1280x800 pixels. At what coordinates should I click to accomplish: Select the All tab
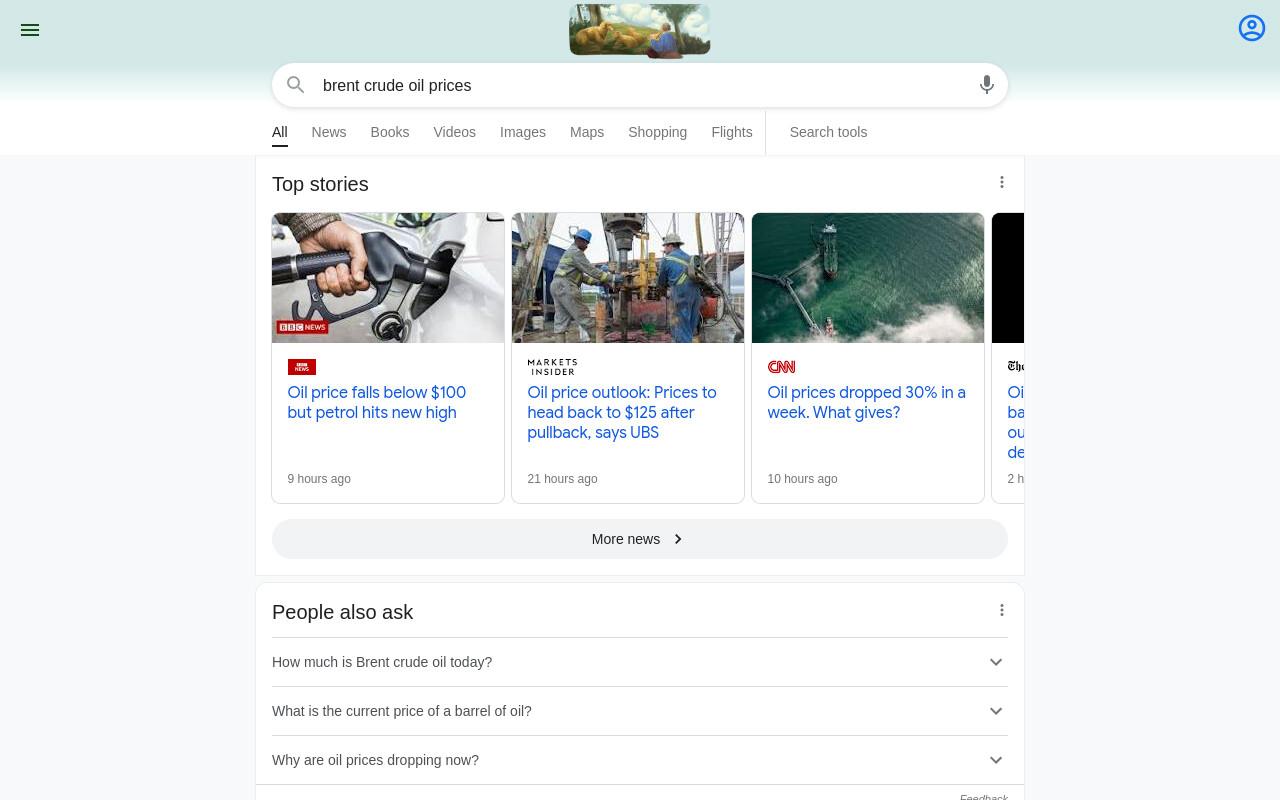click(x=280, y=132)
